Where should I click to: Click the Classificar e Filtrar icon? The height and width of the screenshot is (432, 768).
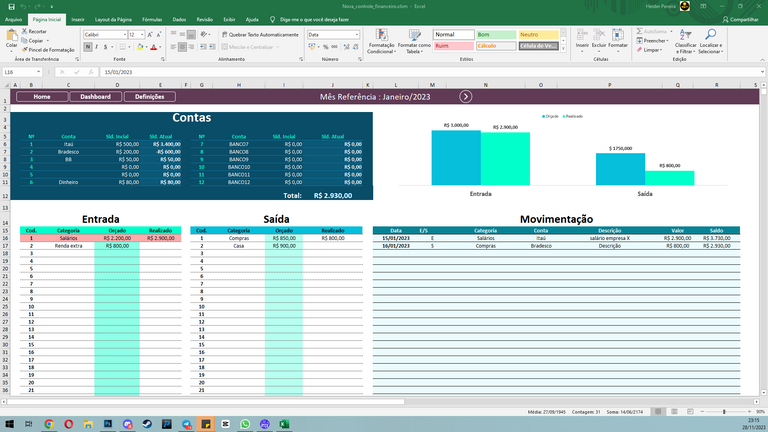686,35
